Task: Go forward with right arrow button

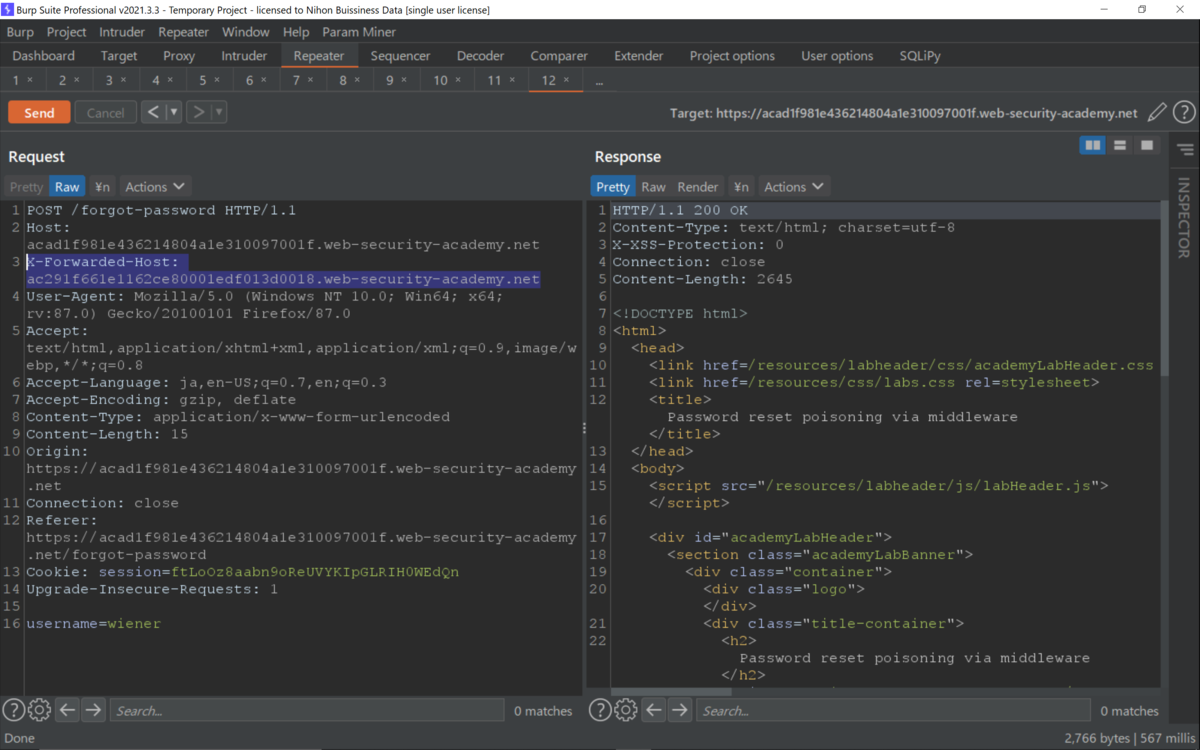Action: (x=198, y=112)
